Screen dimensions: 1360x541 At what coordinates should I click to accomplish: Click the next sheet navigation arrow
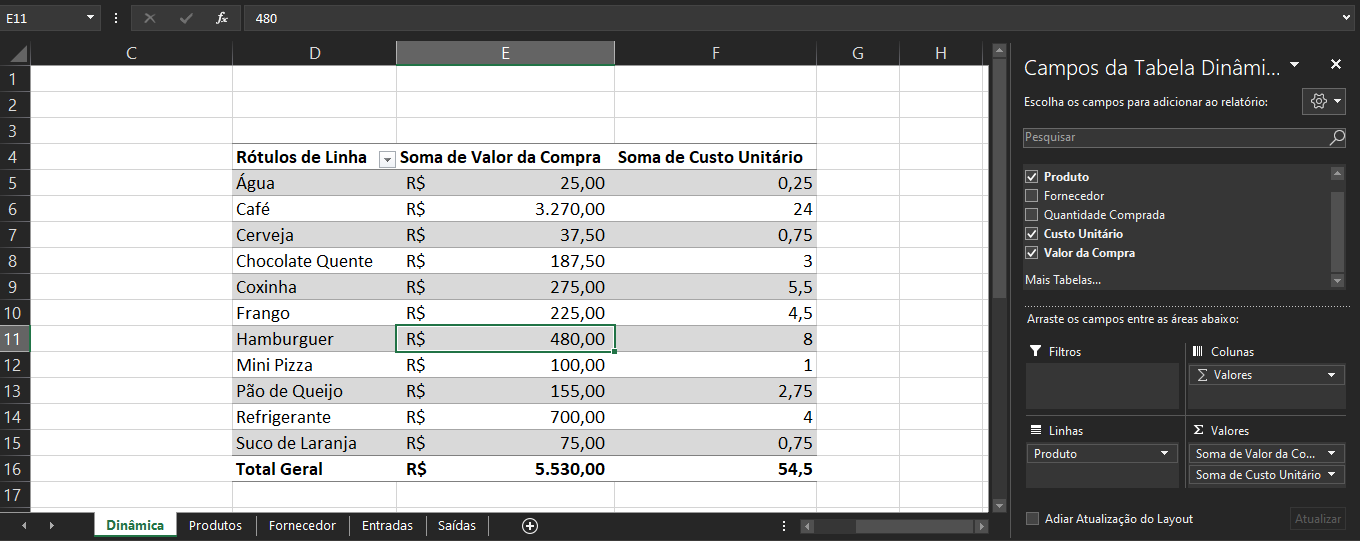tap(51, 525)
